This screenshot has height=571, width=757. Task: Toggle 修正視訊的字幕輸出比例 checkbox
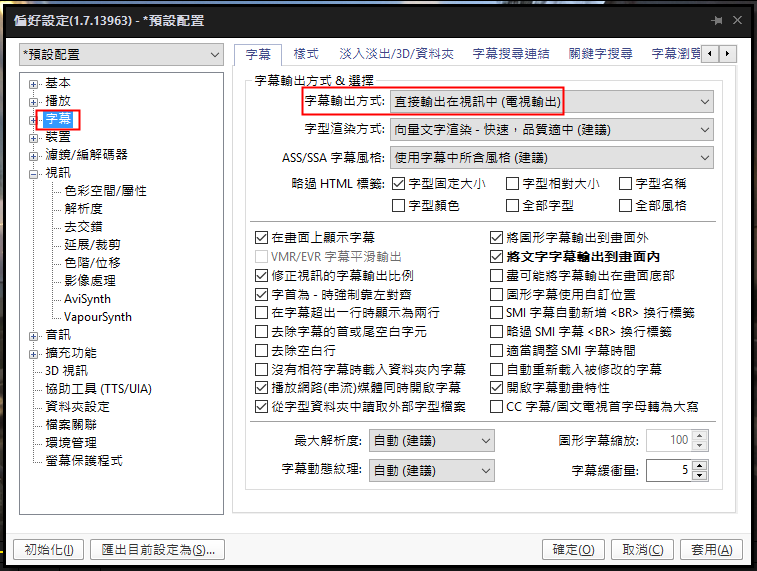tap(261, 276)
